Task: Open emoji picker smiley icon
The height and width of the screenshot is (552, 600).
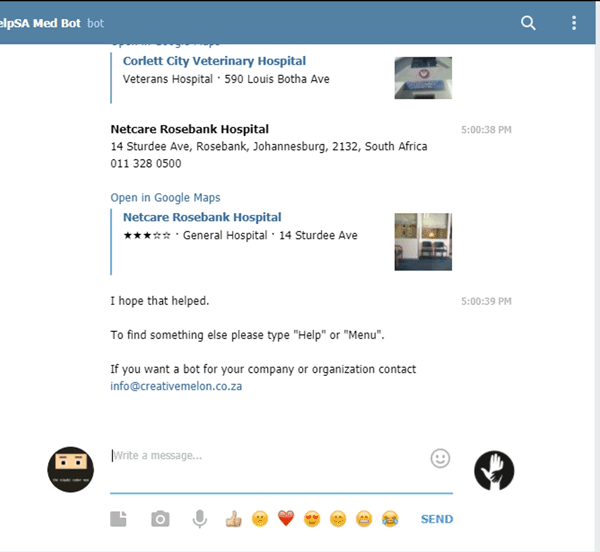Action: [440, 458]
